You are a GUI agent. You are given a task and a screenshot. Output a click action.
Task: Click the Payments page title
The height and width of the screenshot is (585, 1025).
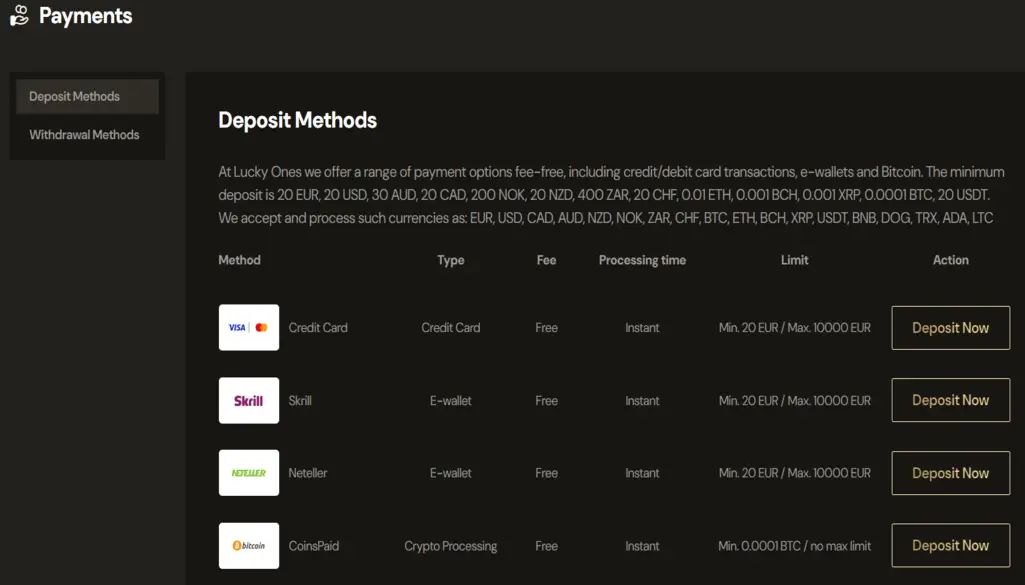(86, 16)
